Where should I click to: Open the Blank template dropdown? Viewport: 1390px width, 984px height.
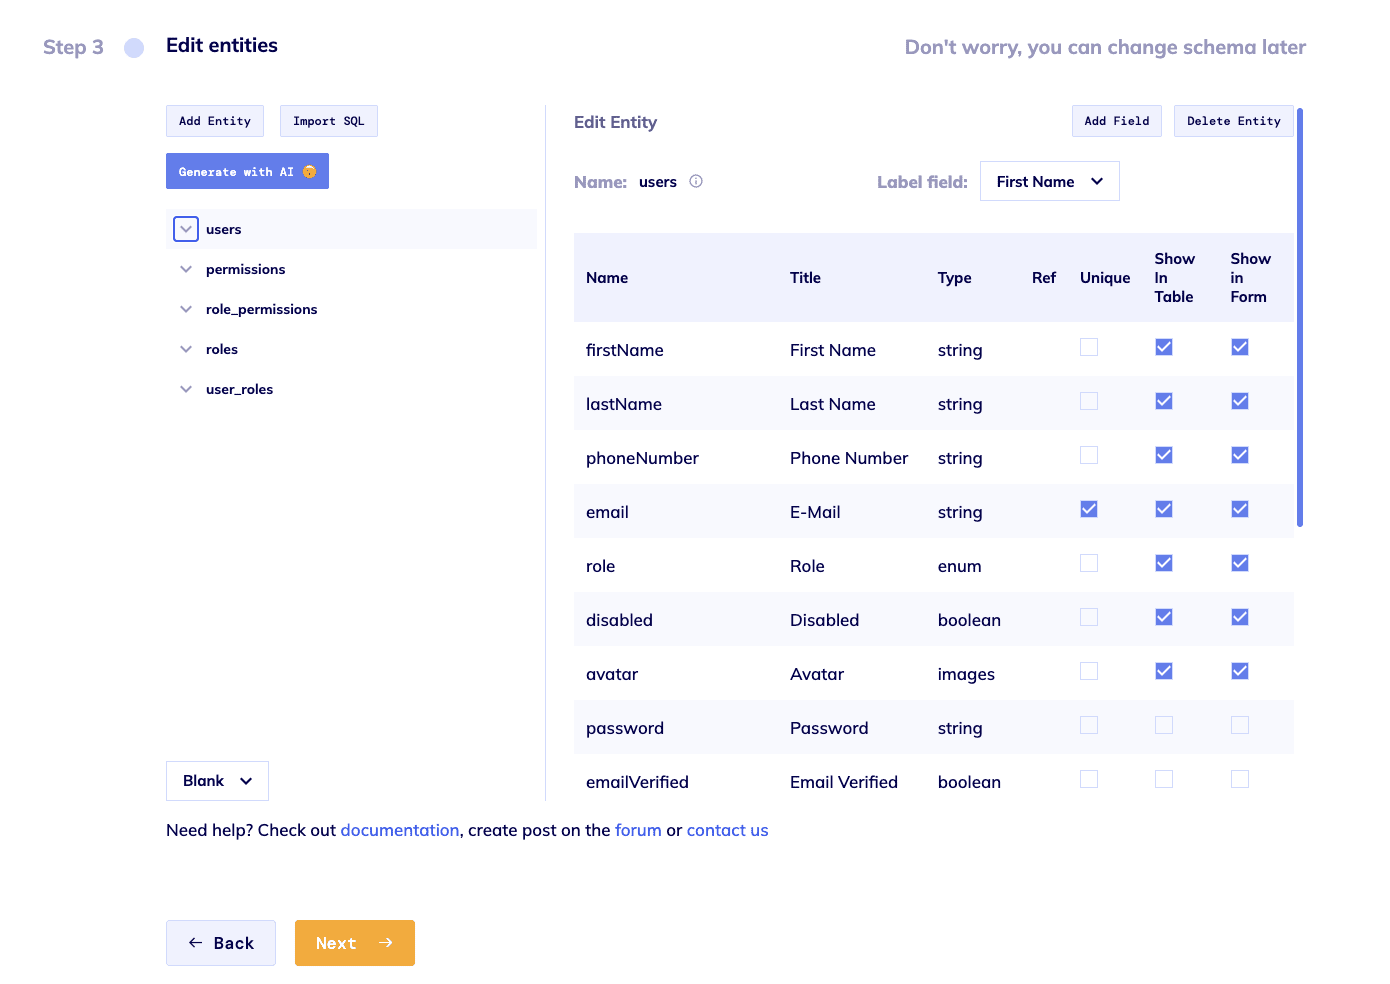click(217, 781)
